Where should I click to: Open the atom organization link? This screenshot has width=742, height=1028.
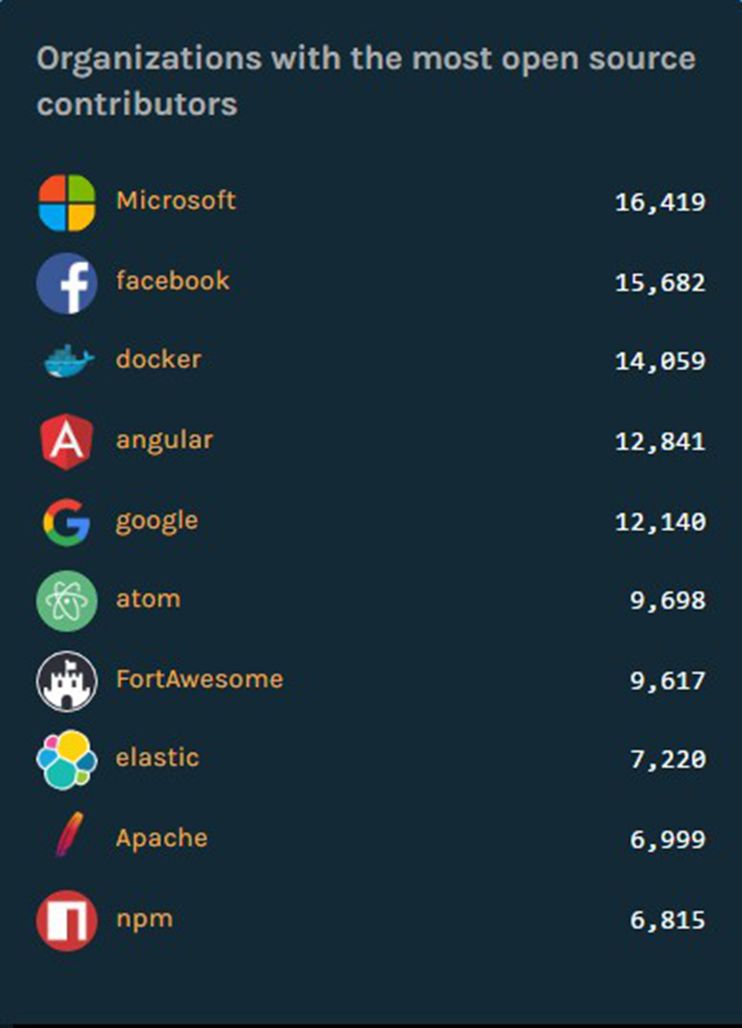coord(148,599)
